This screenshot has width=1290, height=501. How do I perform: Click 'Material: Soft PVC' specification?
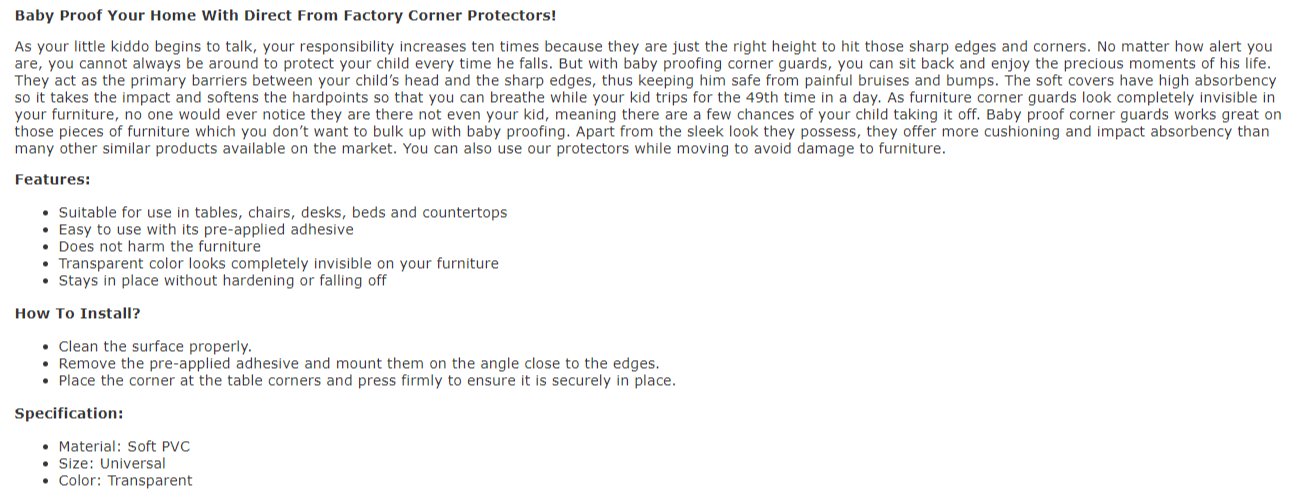click(x=124, y=447)
